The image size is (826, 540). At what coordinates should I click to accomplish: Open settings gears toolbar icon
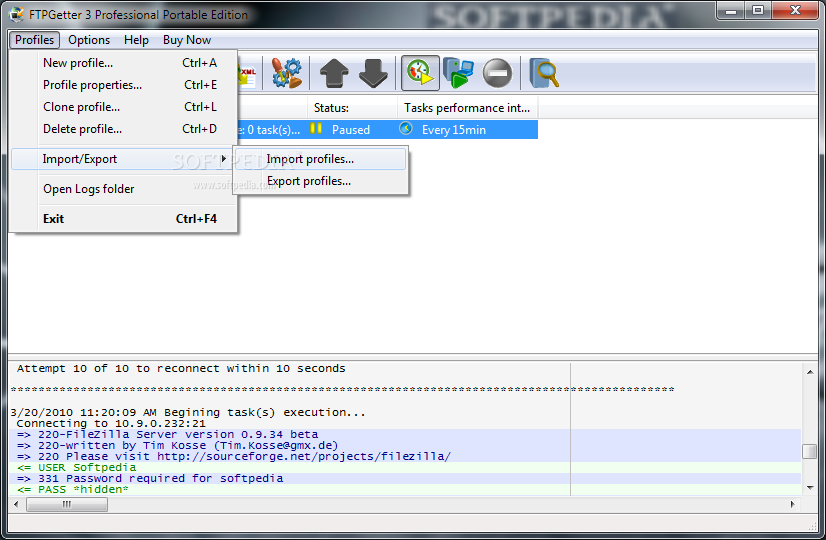287,73
